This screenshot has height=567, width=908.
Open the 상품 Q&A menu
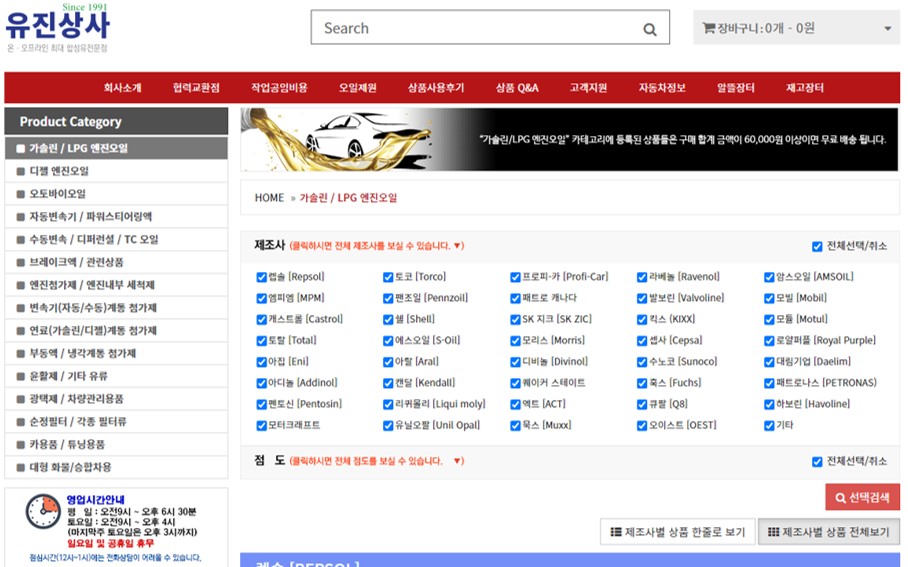tap(517, 88)
